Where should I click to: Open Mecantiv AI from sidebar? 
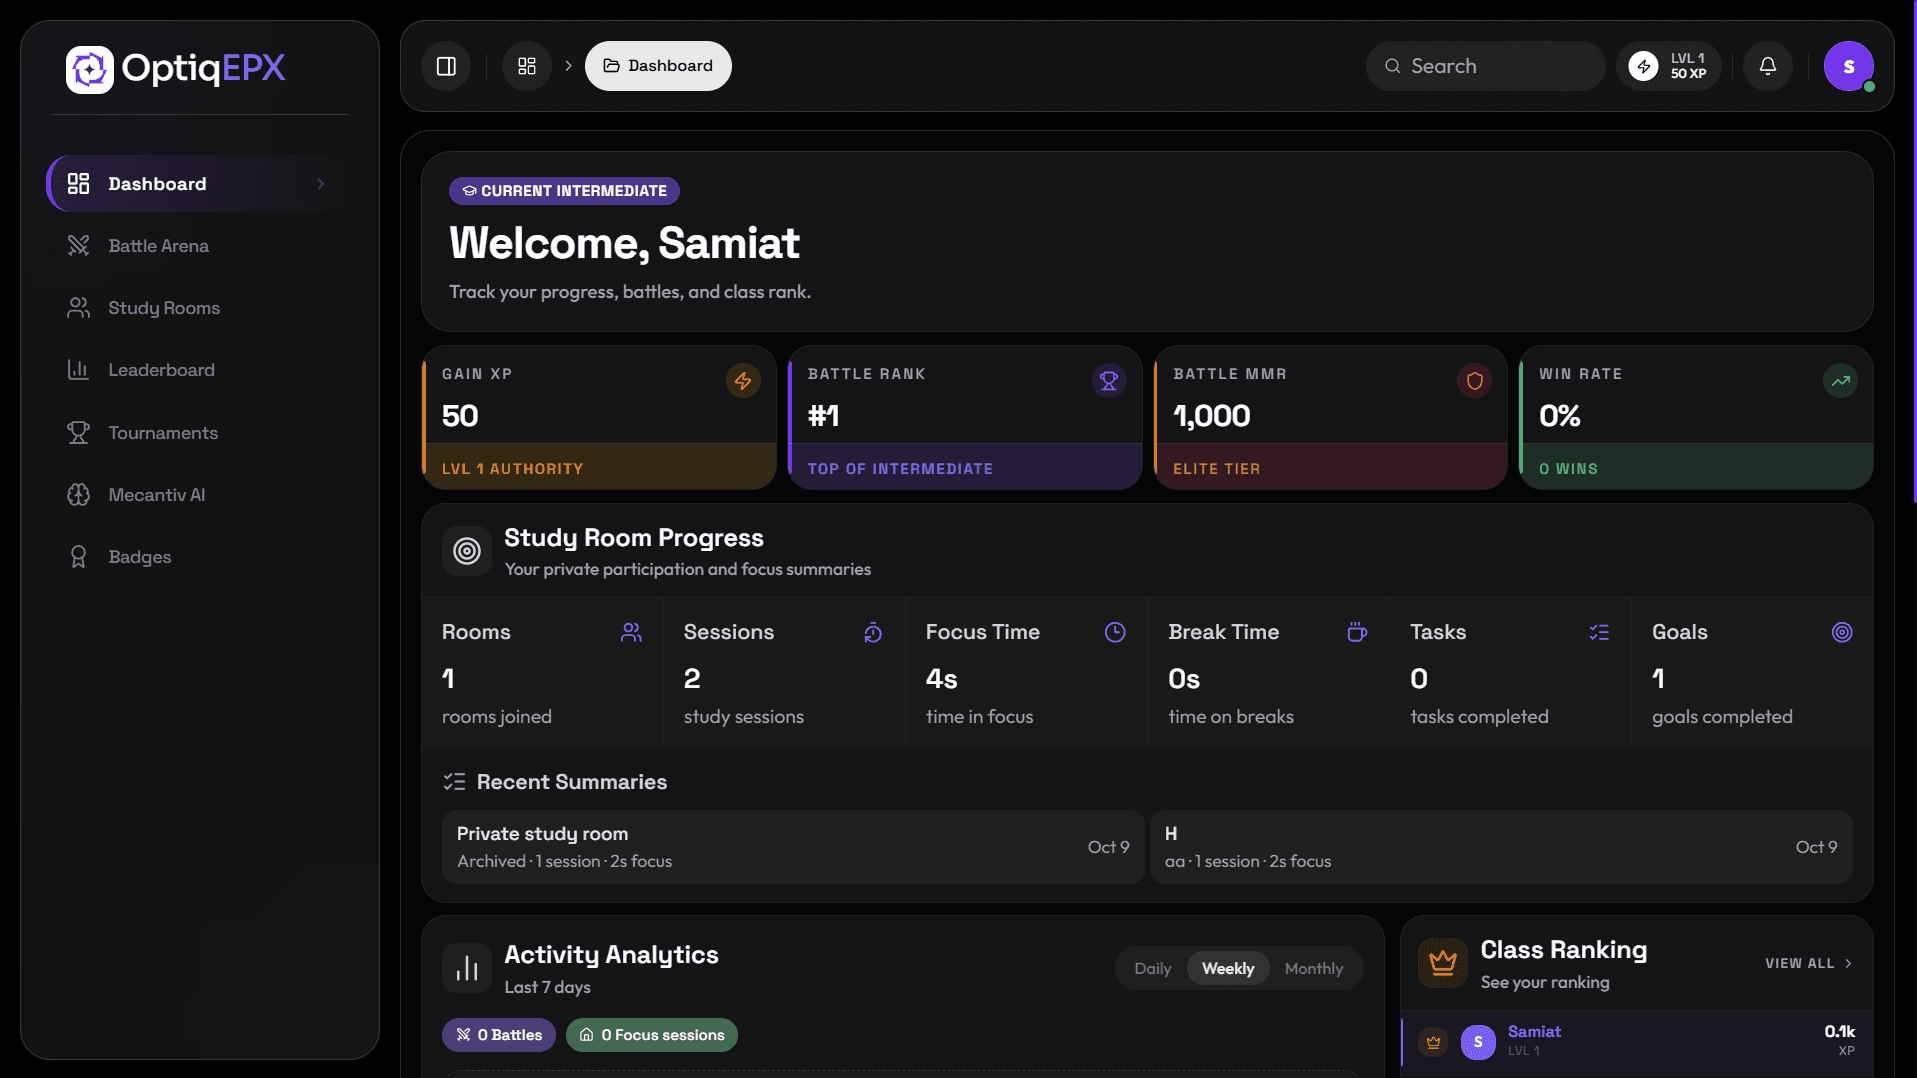(199, 495)
